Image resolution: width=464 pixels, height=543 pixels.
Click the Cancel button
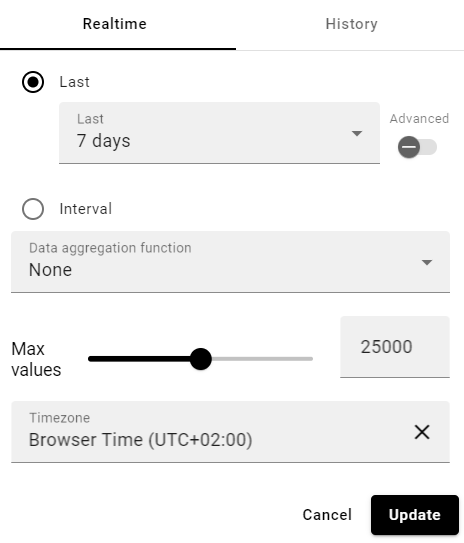pyautogui.click(x=327, y=515)
